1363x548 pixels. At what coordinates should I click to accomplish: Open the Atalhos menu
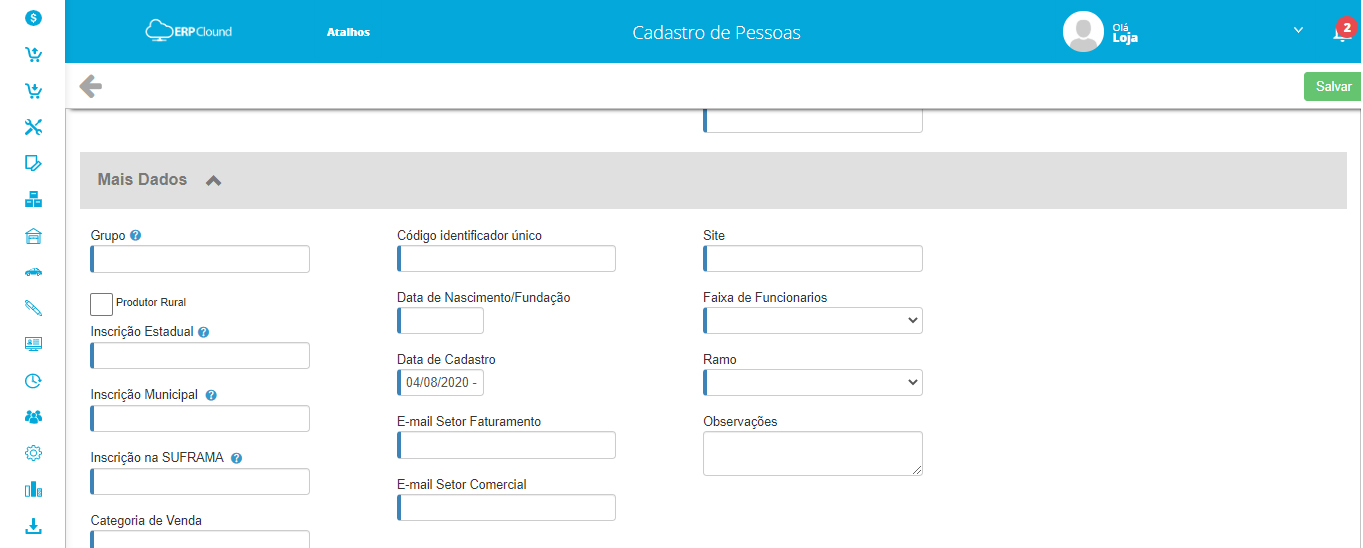tap(348, 32)
